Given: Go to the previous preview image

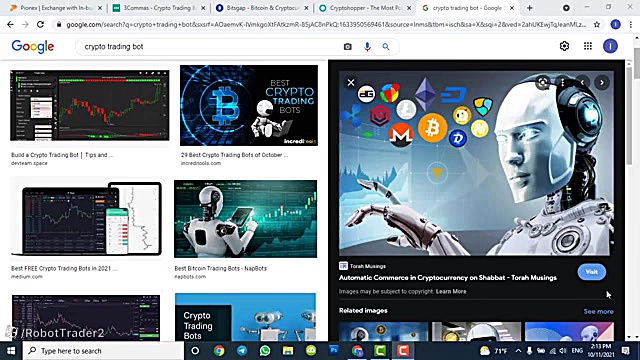Looking at the screenshot, I should pyautogui.click(x=582, y=83).
